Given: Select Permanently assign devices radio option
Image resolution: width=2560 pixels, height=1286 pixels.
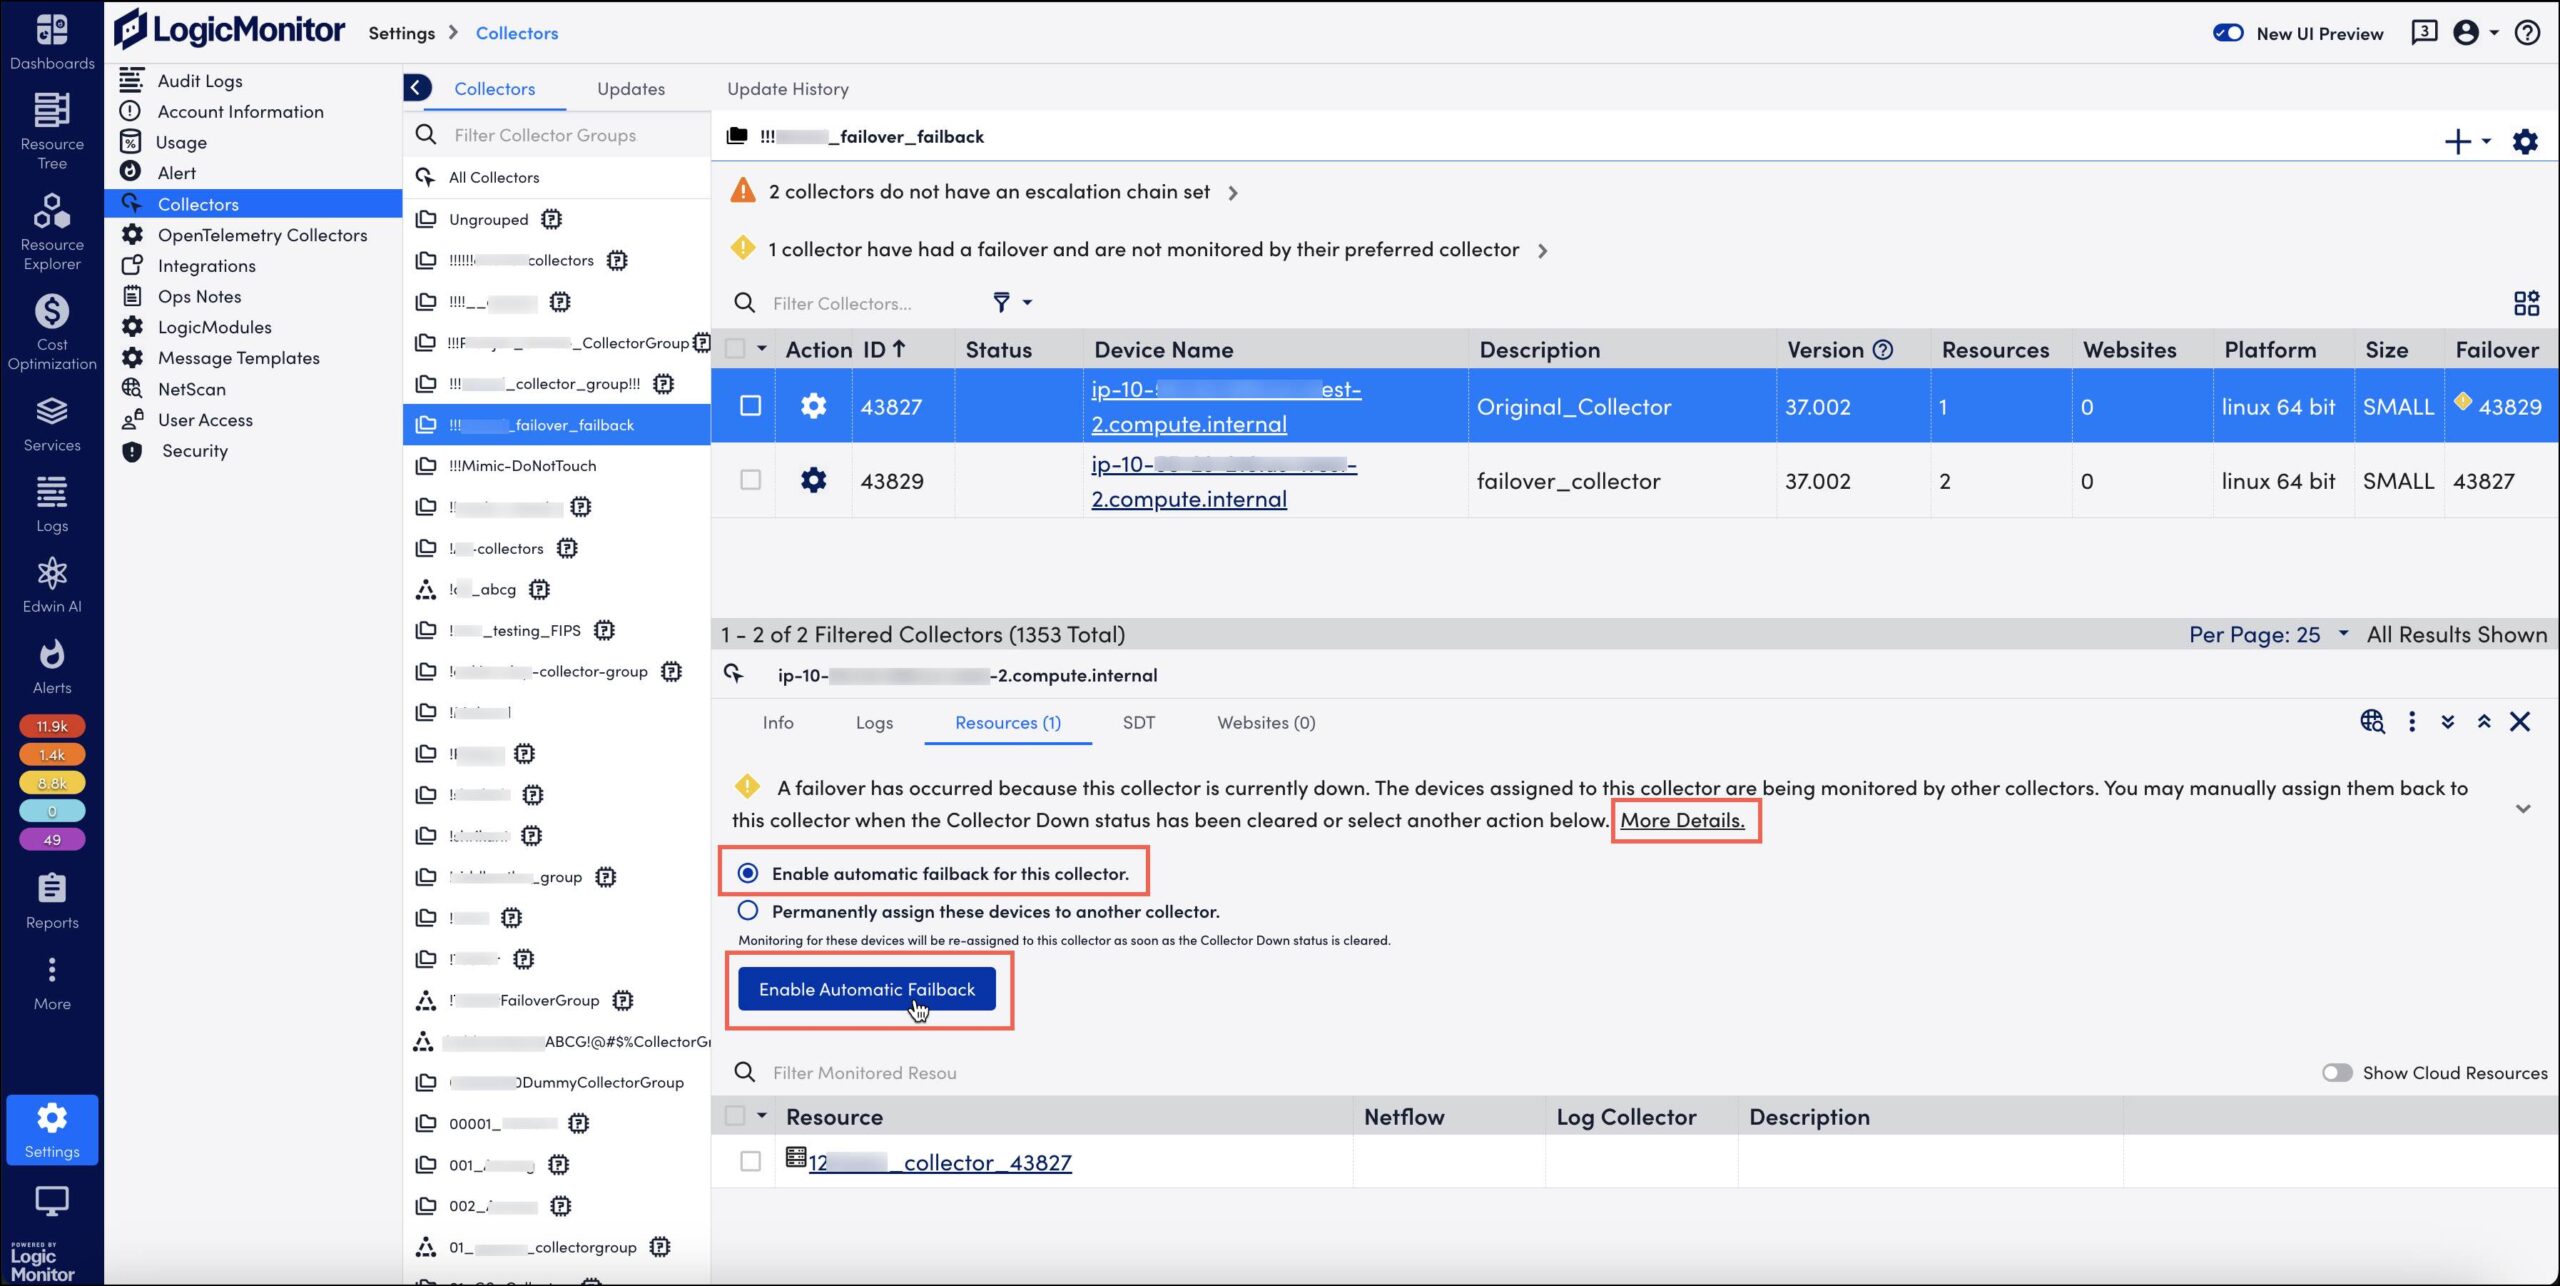Looking at the screenshot, I should click(747, 911).
